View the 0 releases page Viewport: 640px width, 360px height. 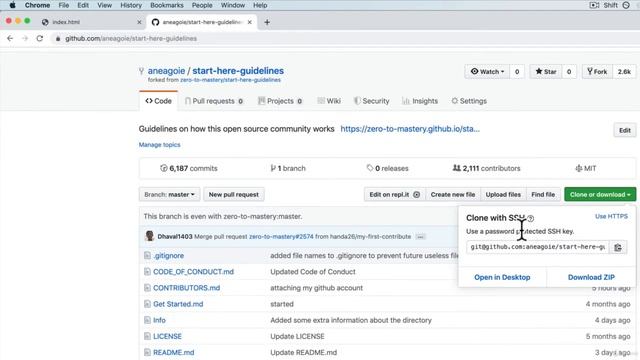pos(387,168)
